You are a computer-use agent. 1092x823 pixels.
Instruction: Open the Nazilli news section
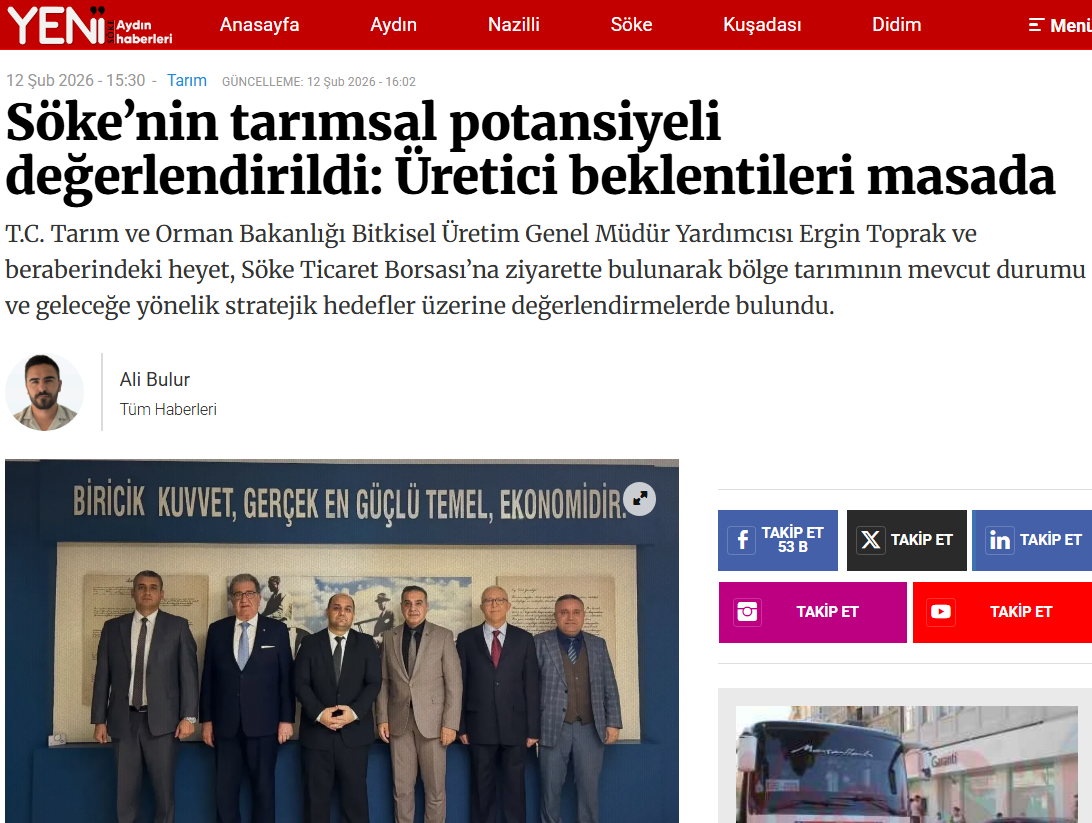pyautogui.click(x=514, y=25)
